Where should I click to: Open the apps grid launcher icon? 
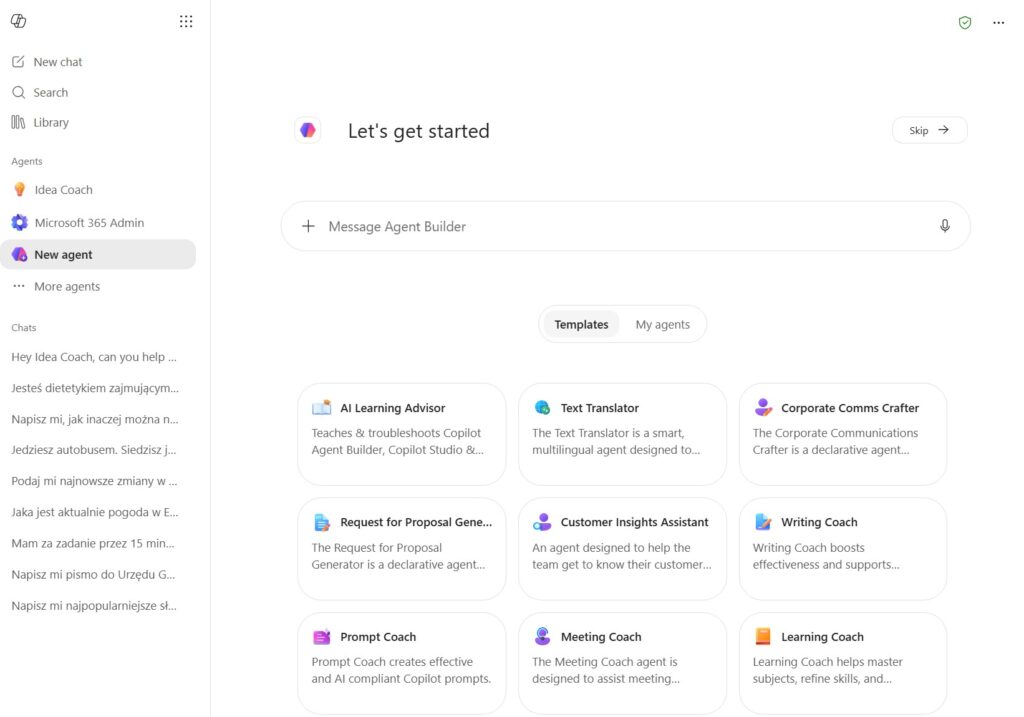(186, 22)
